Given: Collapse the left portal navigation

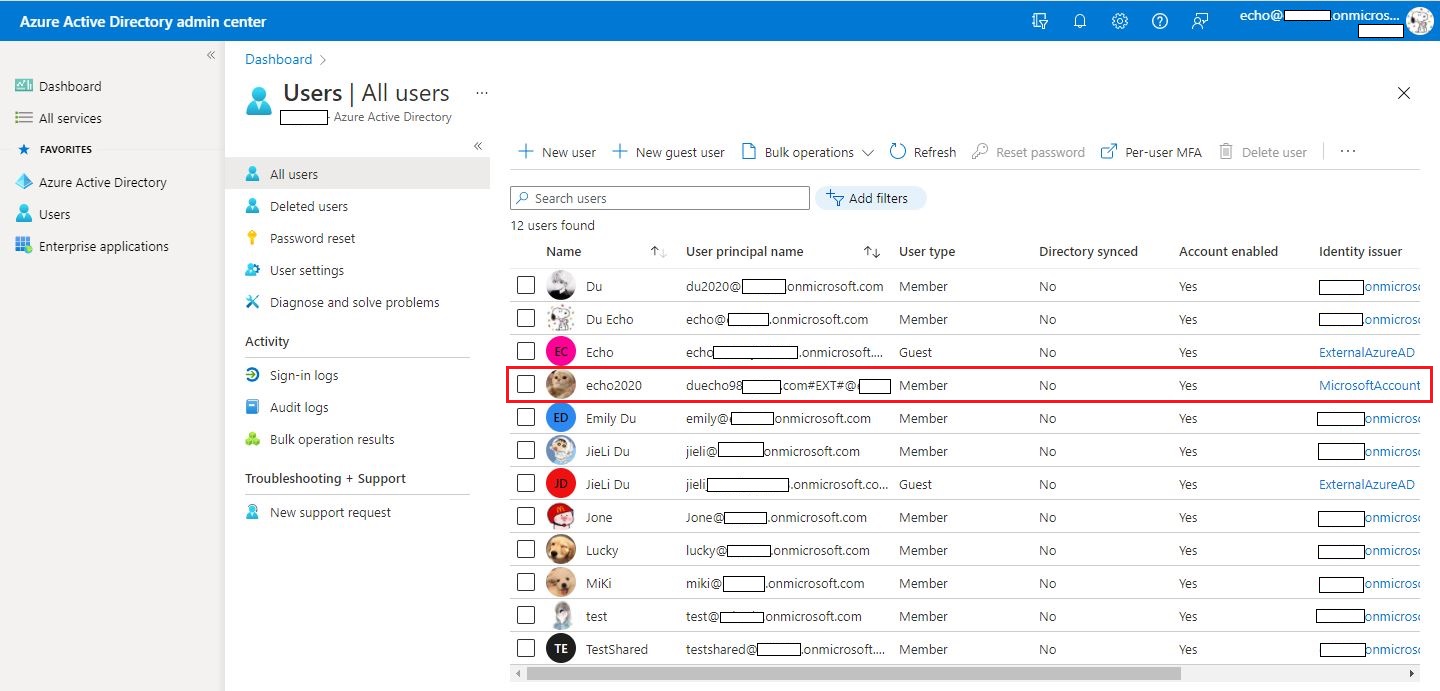Looking at the screenshot, I should 211,55.
